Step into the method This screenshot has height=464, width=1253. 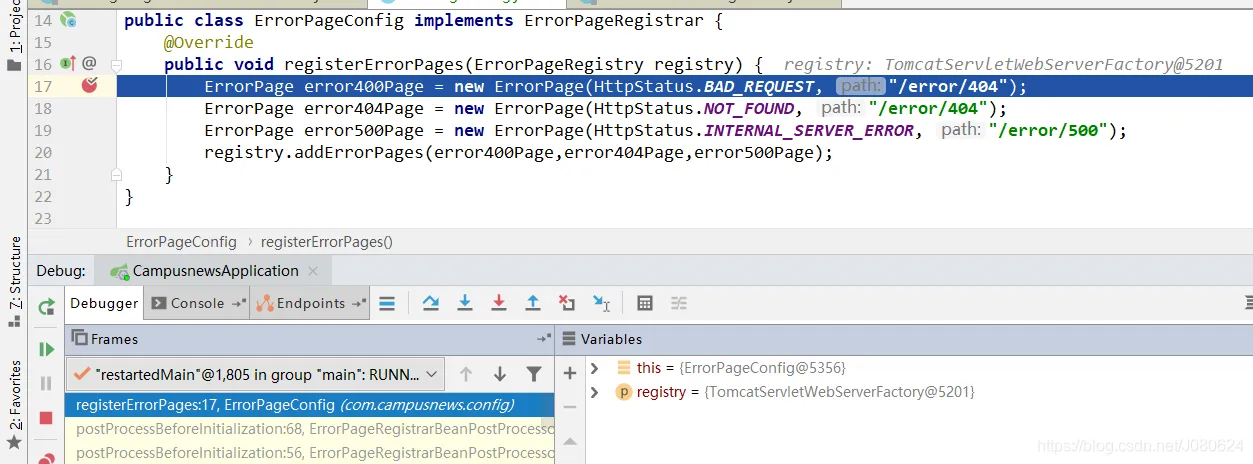464,303
